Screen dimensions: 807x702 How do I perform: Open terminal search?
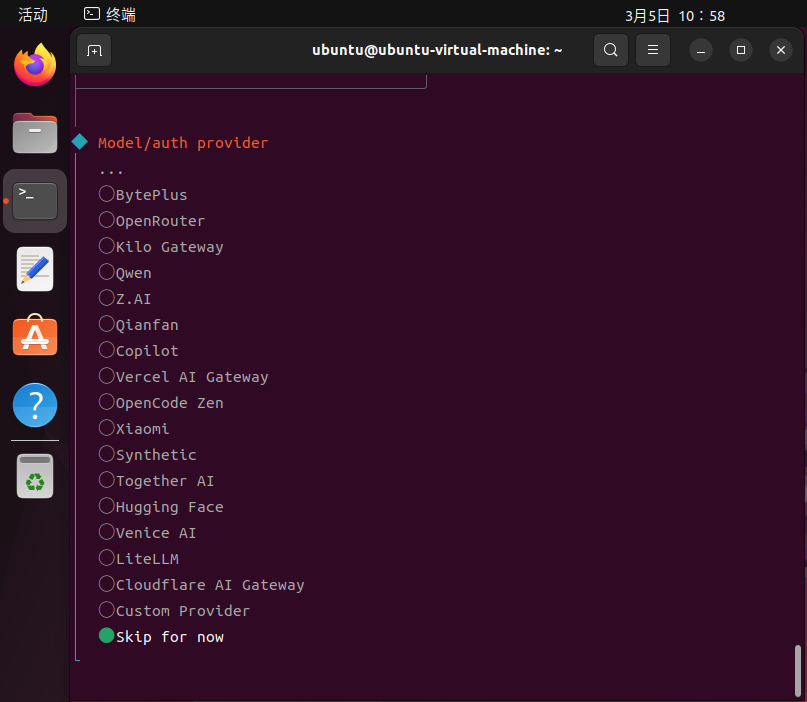click(x=610, y=50)
